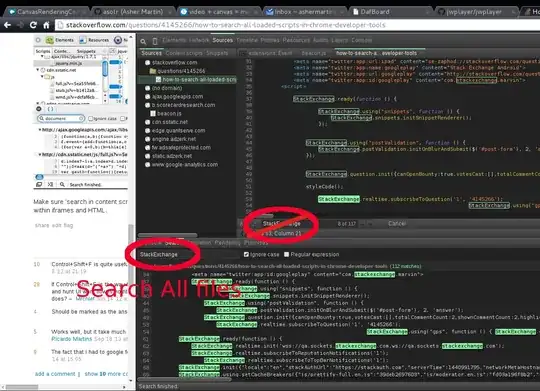540x391 pixels.
Task: Click the Elements panel icon in old DevTools
Action: pyautogui.click(x=50, y=40)
